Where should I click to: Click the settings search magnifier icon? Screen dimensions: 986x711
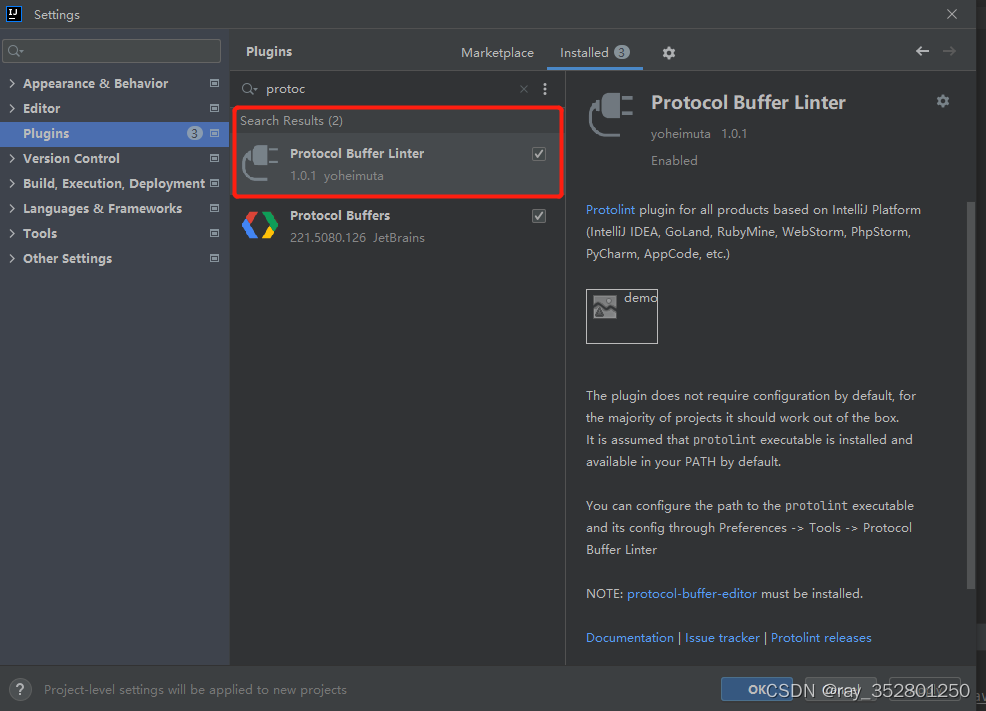(16, 51)
